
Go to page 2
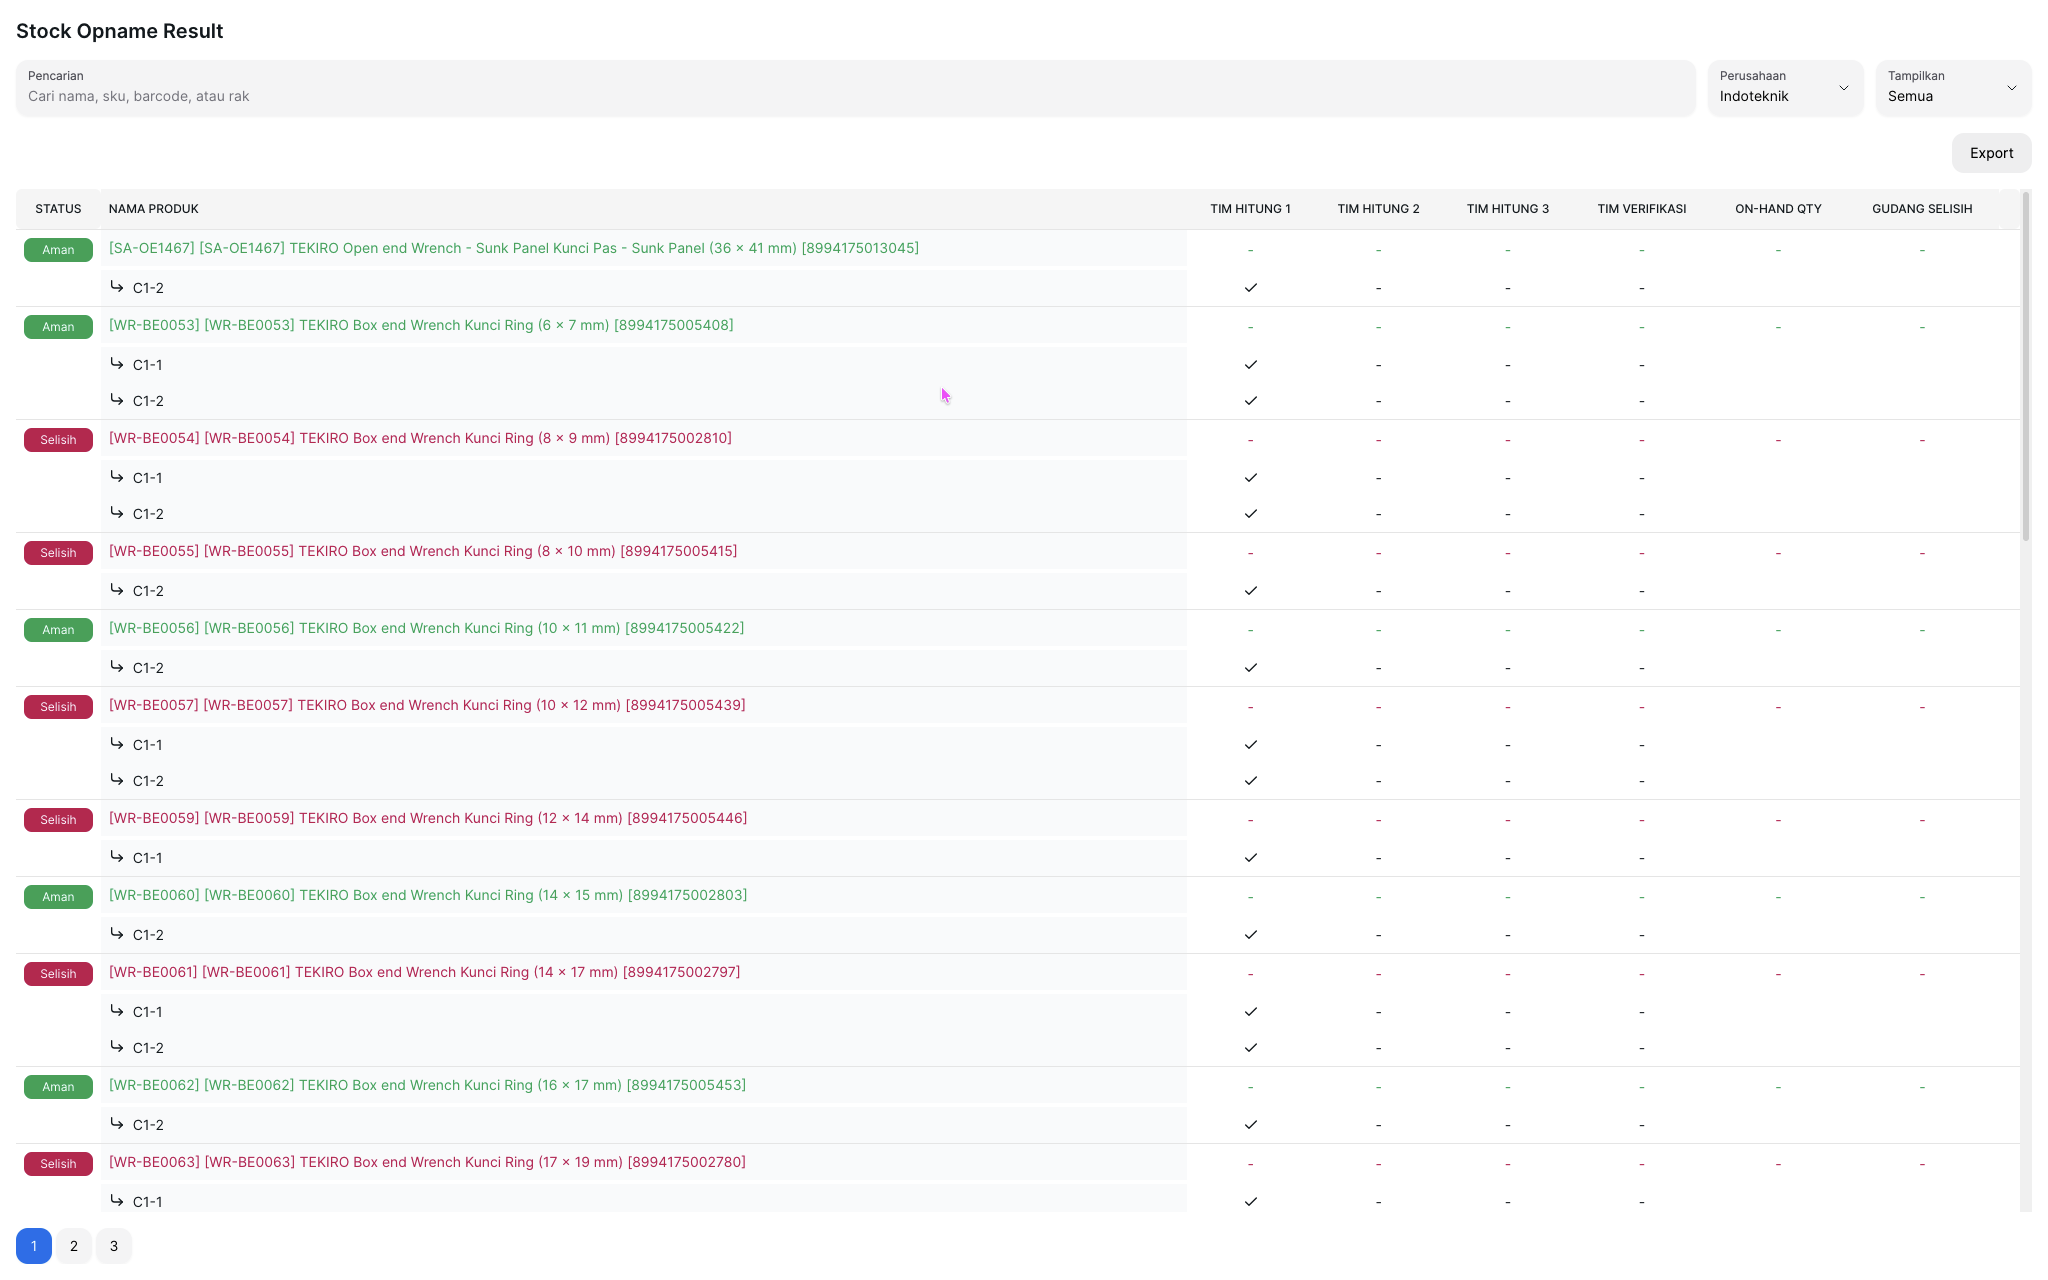(74, 1246)
